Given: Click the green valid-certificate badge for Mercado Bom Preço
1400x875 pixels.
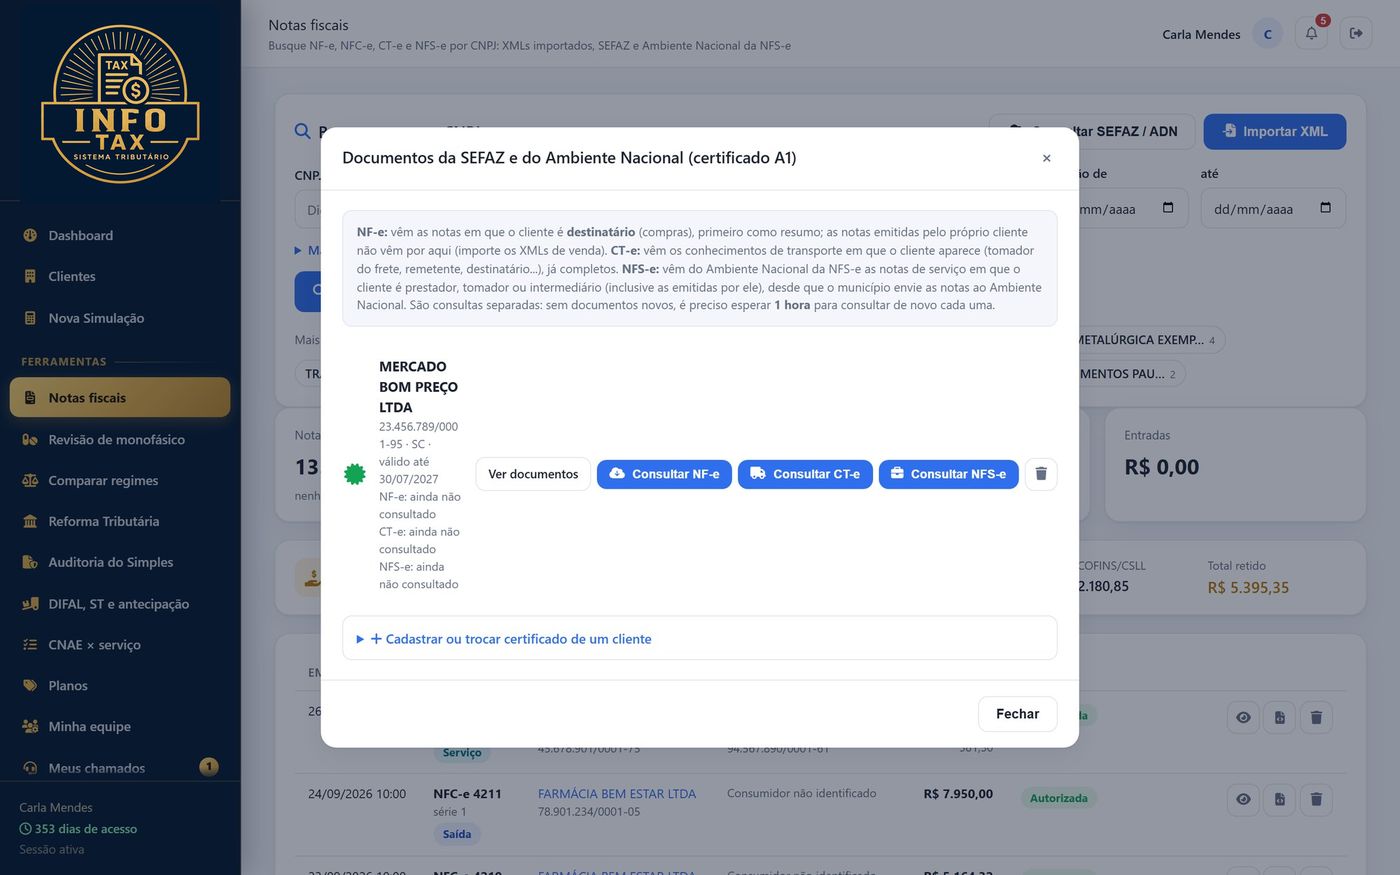Looking at the screenshot, I should point(355,474).
